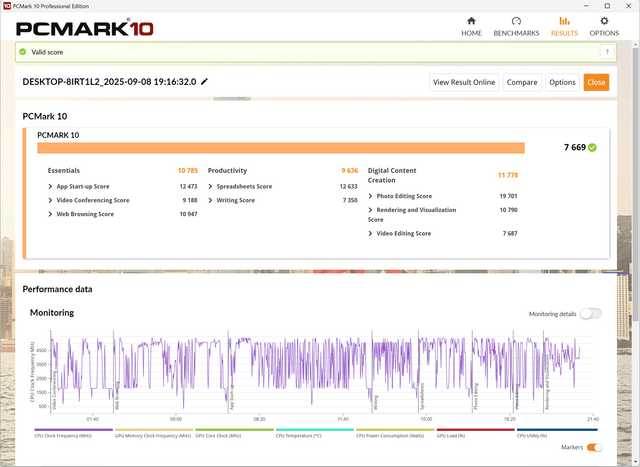Image resolution: width=640 pixels, height=467 pixels.
Task: Click the Monitoring heading
Action: click(52, 313)
